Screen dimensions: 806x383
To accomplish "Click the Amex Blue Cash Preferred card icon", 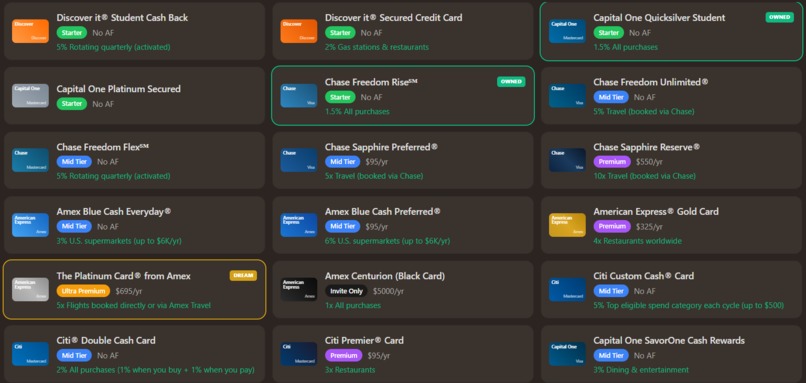I will 299,225.
